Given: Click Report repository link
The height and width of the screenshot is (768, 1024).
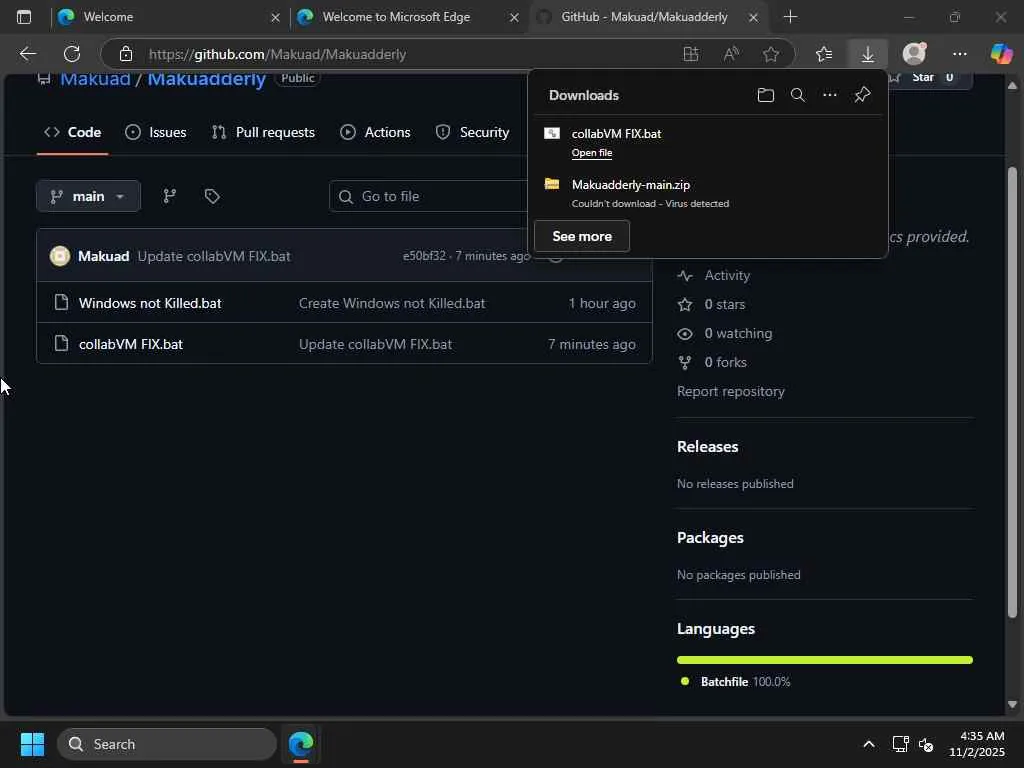Looking at the screenshot, I should [731, 391].
